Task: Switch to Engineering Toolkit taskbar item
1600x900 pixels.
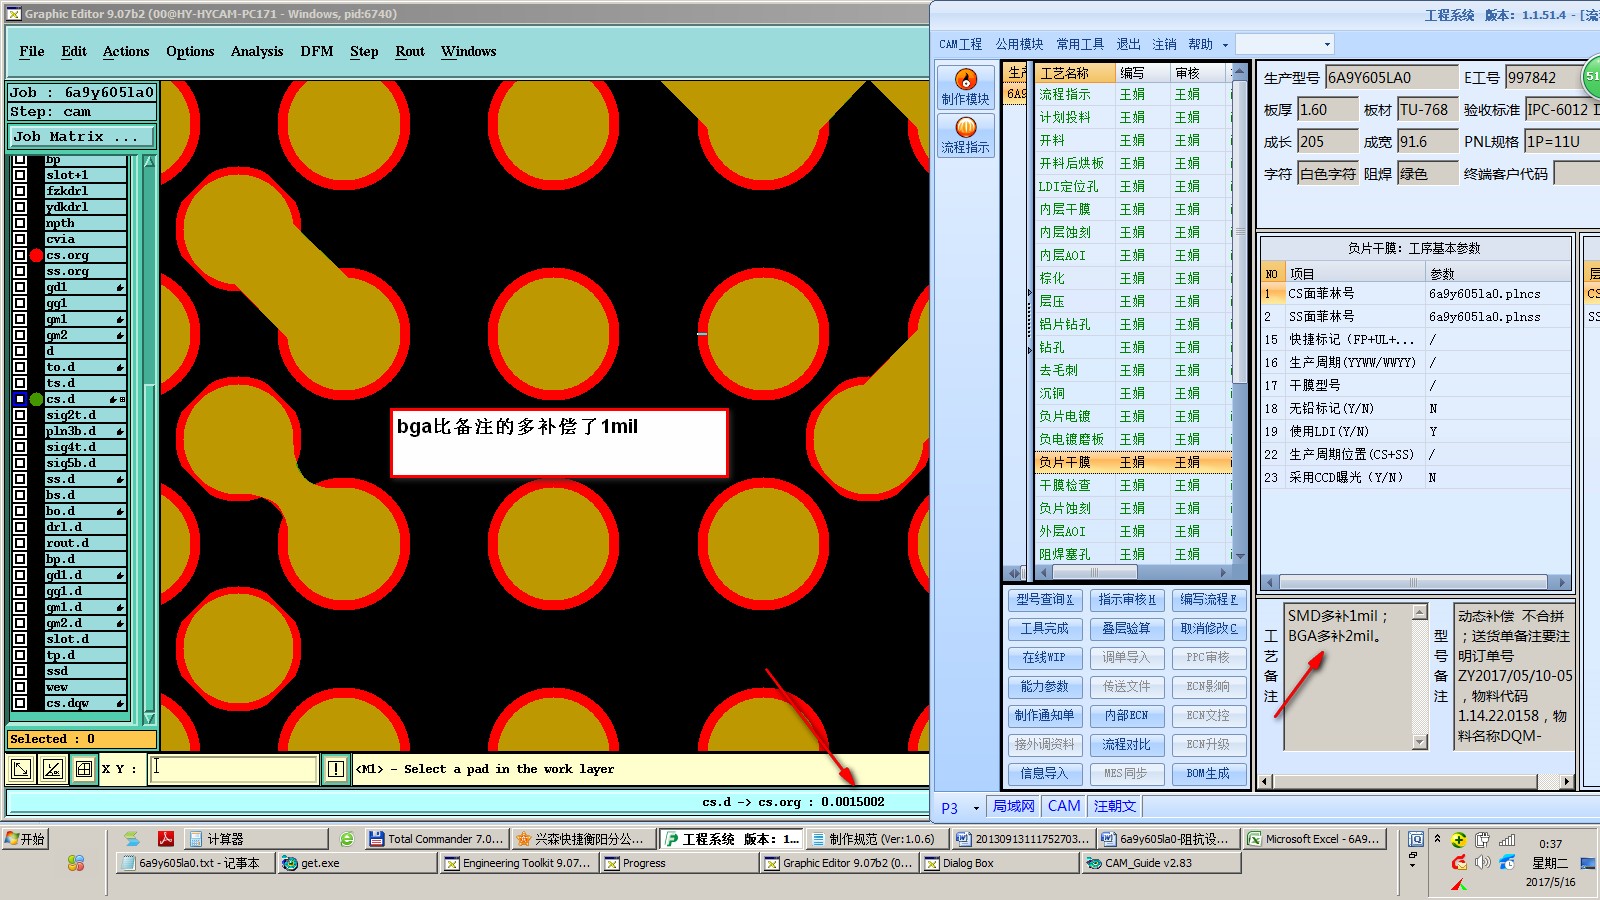Action: [518, 863]
